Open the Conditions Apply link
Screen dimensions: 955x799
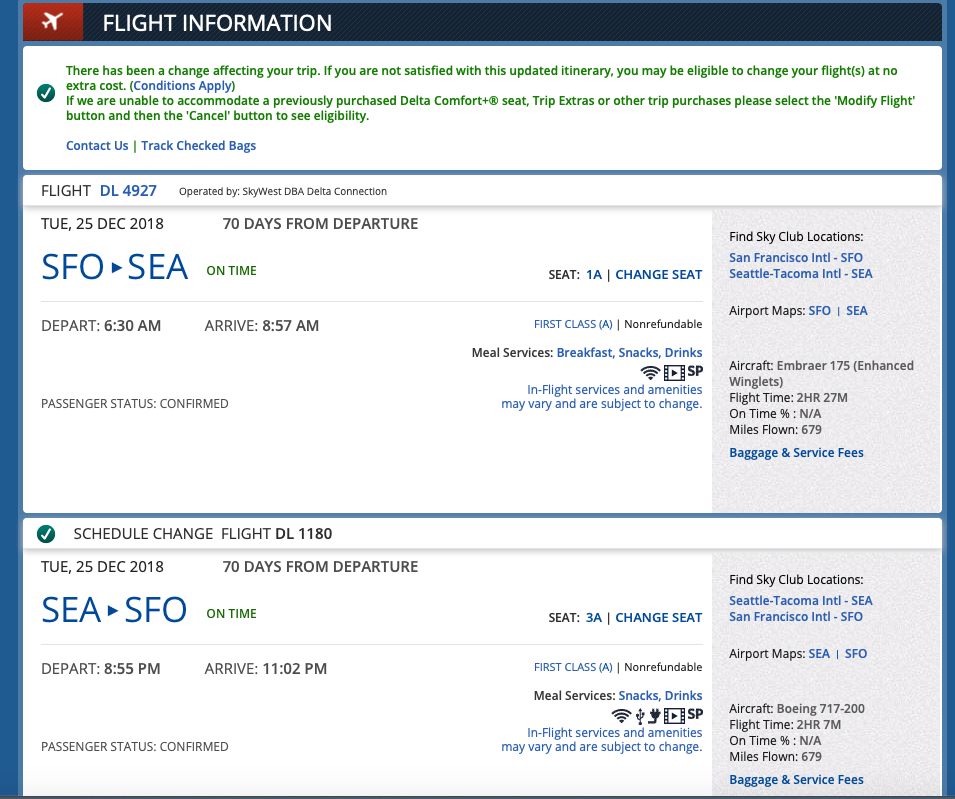pyautogui.click(x=182, y=86)
